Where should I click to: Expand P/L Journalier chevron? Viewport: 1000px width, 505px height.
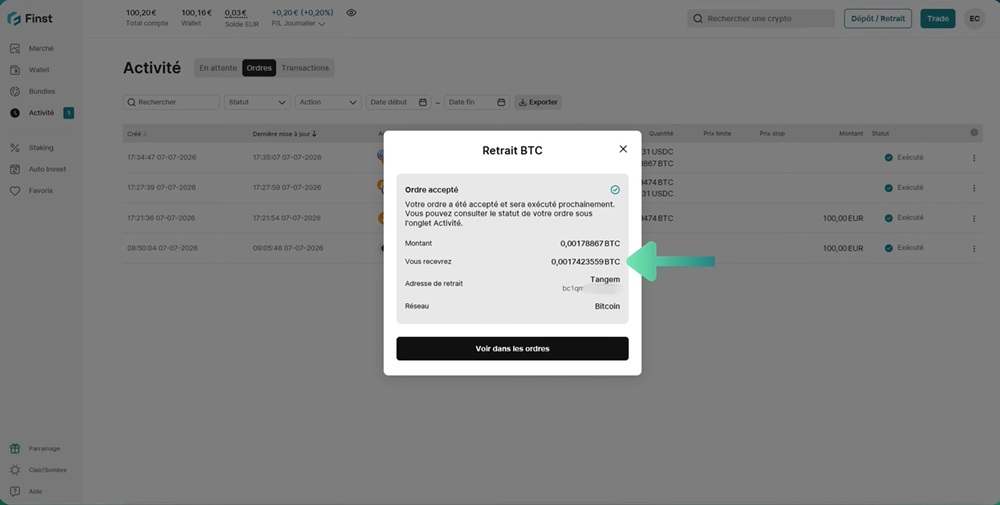(321, 24)
